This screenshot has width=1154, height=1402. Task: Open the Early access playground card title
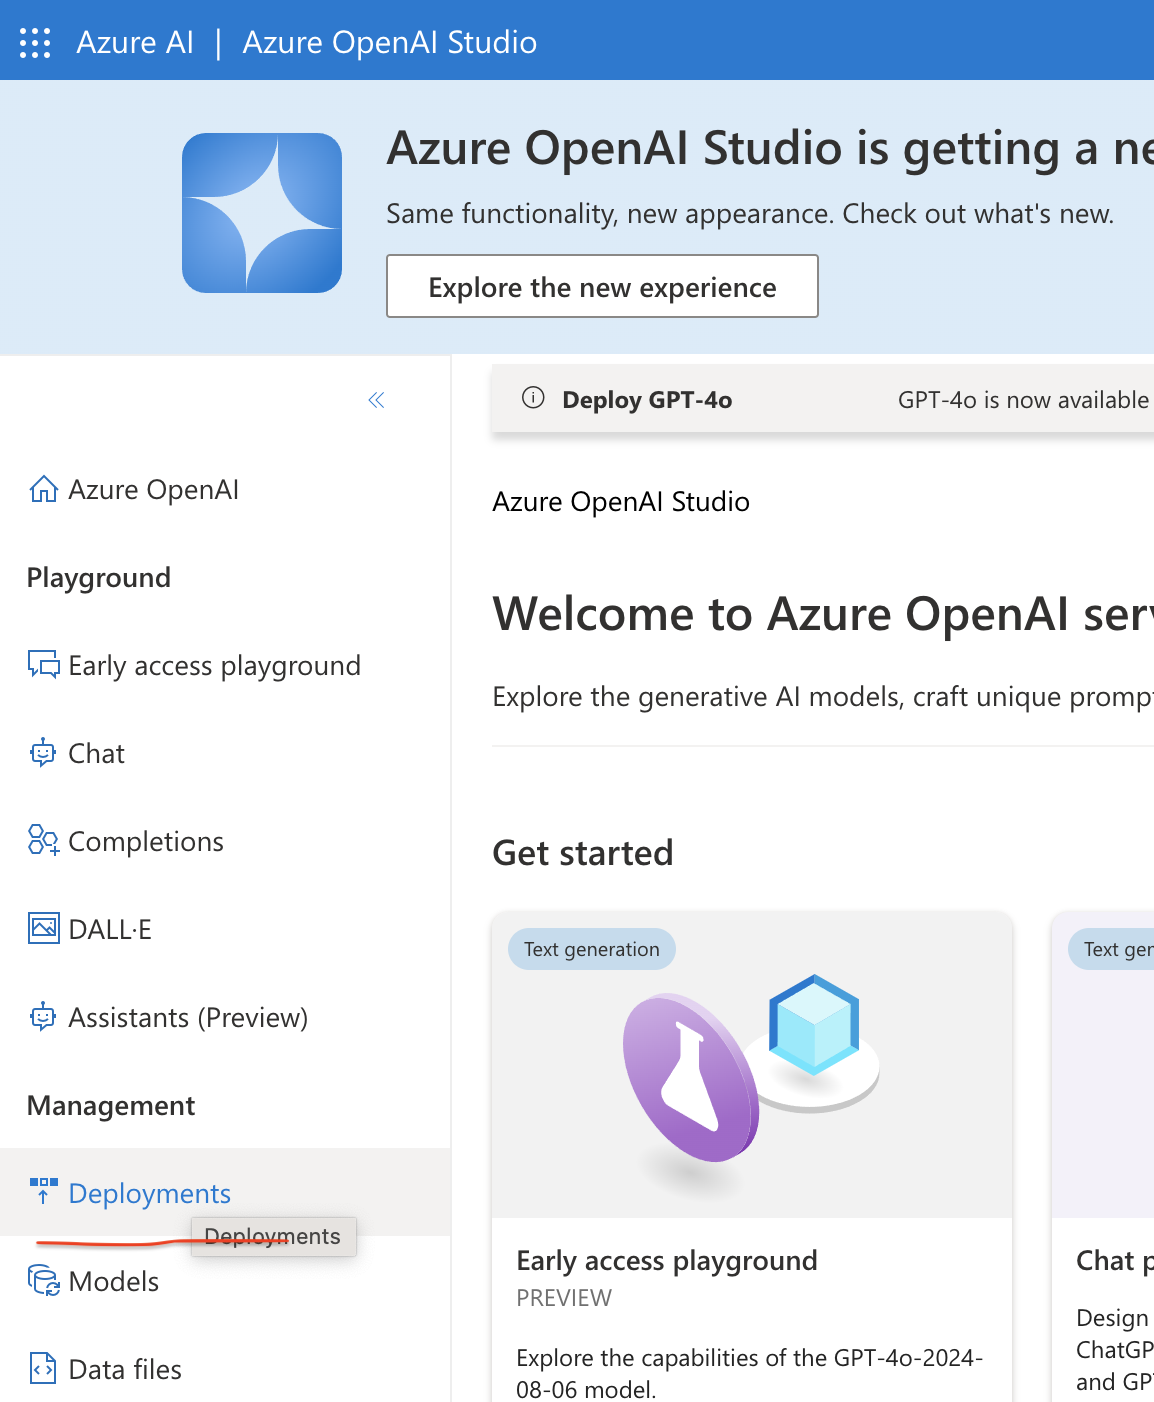[667, 1260]
